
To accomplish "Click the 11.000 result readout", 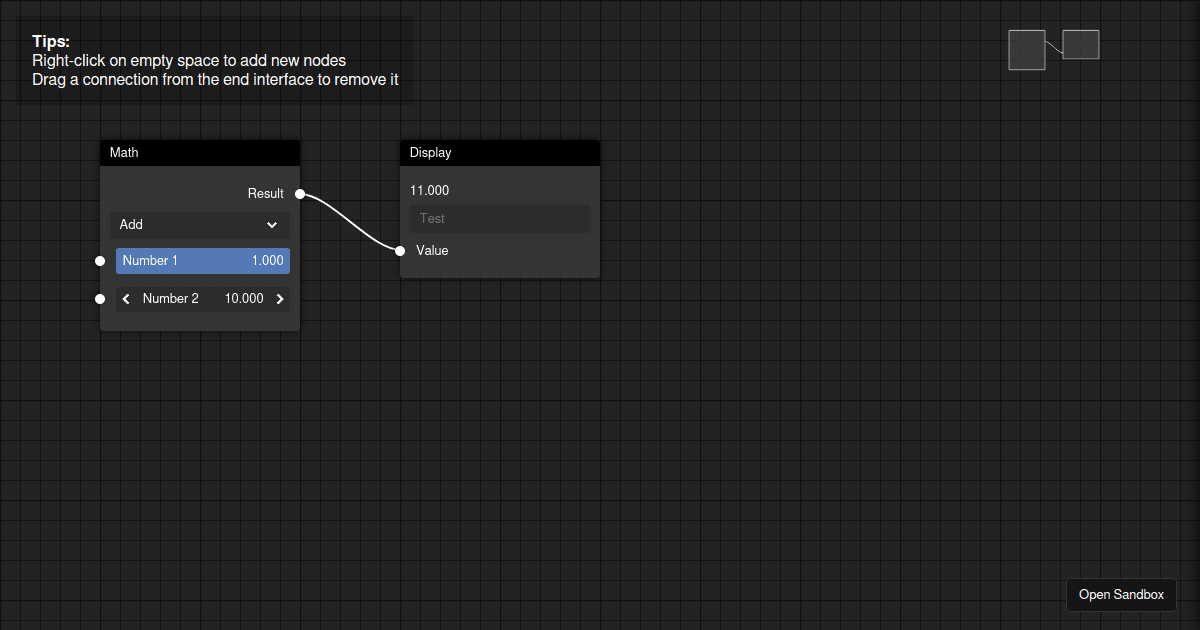I will (x=429, y=190).
